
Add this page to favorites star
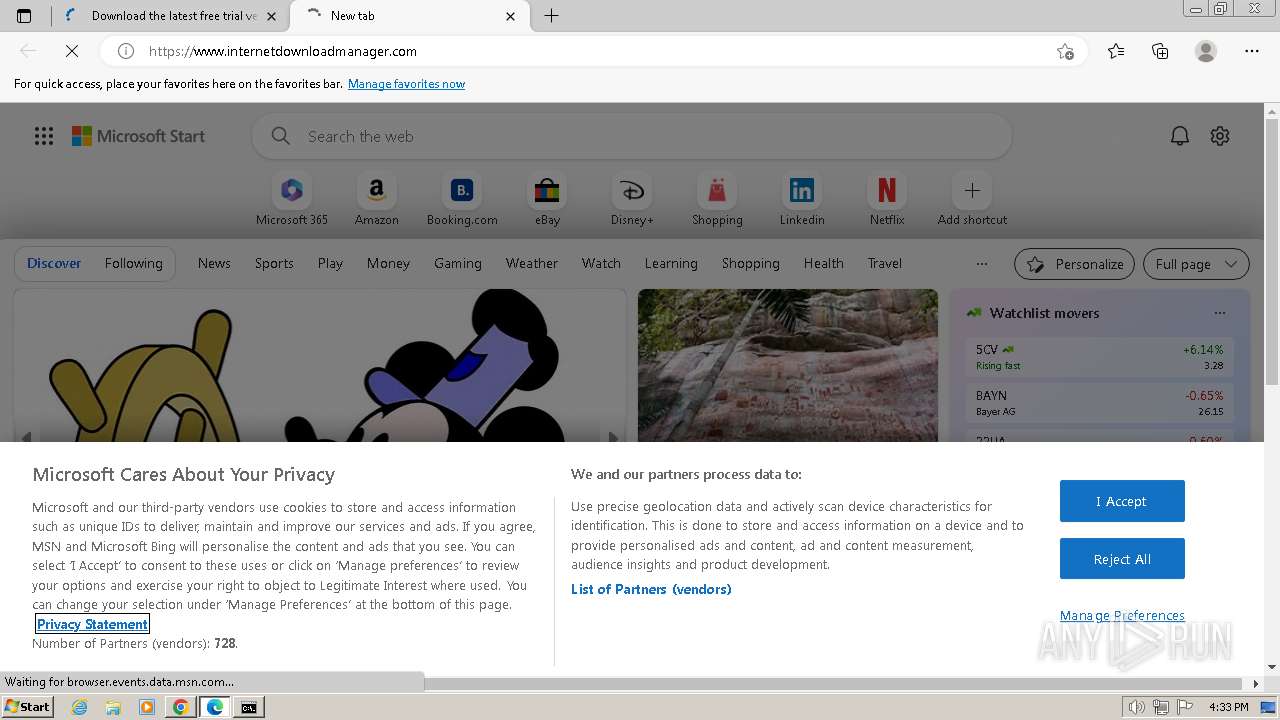click(1065, 51)
